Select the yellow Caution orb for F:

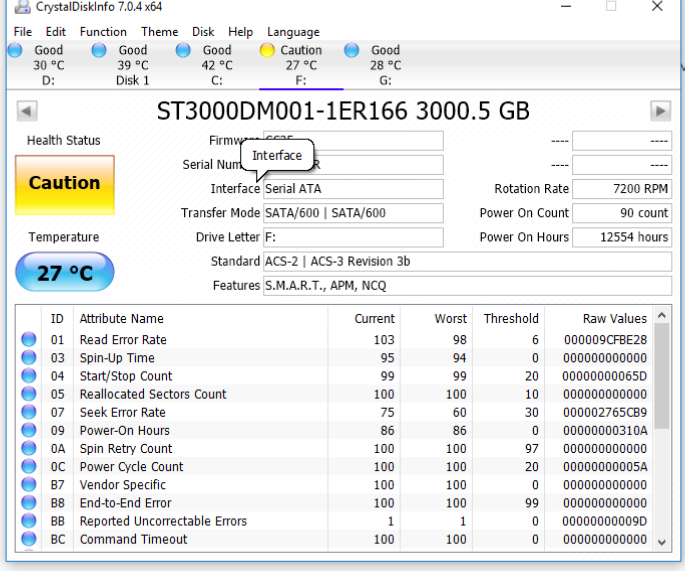click(x=267, y=50)
